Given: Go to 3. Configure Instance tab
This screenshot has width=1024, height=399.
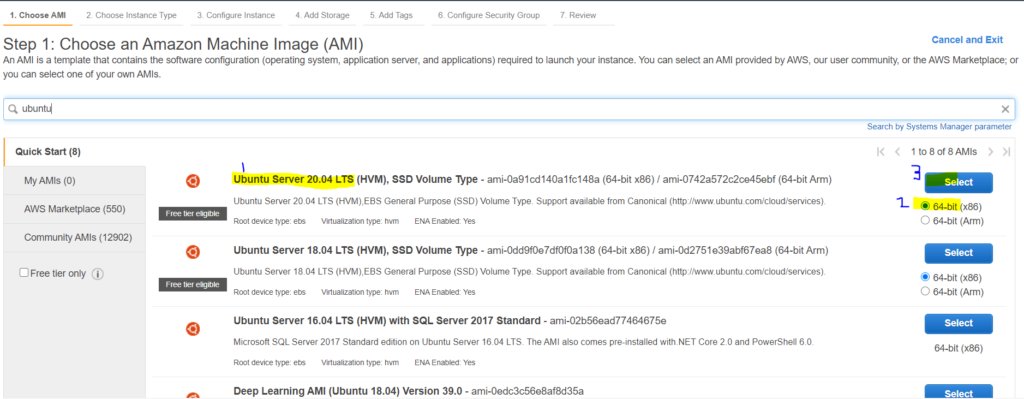Looking at the screenshot, I should click(x=236, y=15).
